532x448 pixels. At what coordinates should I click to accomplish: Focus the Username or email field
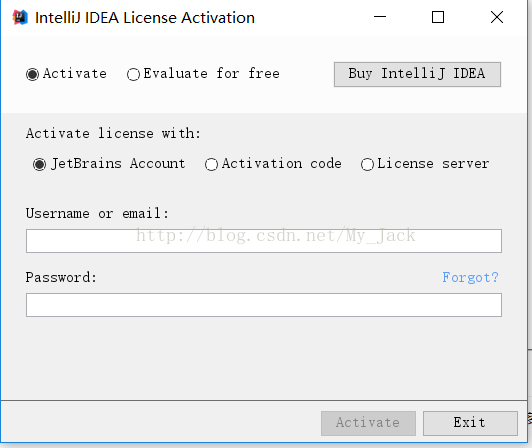[264, 241]
